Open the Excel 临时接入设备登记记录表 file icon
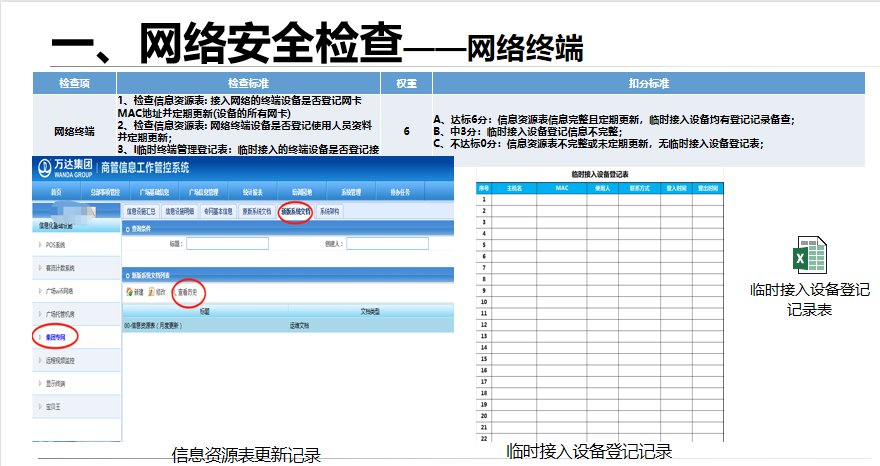 coord(809,255)
